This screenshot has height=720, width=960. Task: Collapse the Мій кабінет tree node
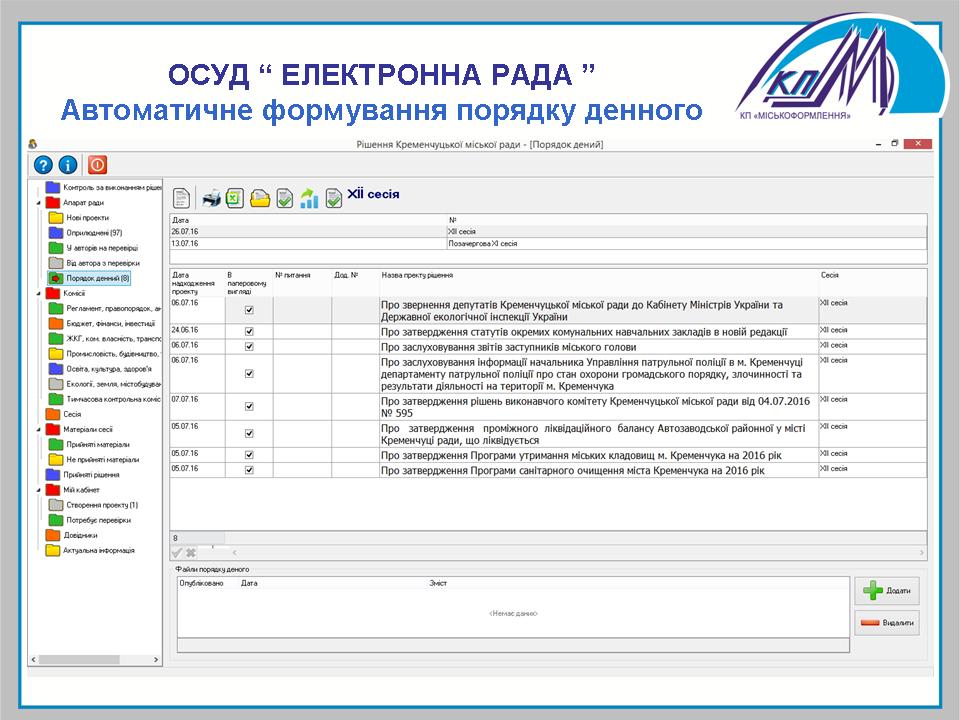(x=37, y=490)
